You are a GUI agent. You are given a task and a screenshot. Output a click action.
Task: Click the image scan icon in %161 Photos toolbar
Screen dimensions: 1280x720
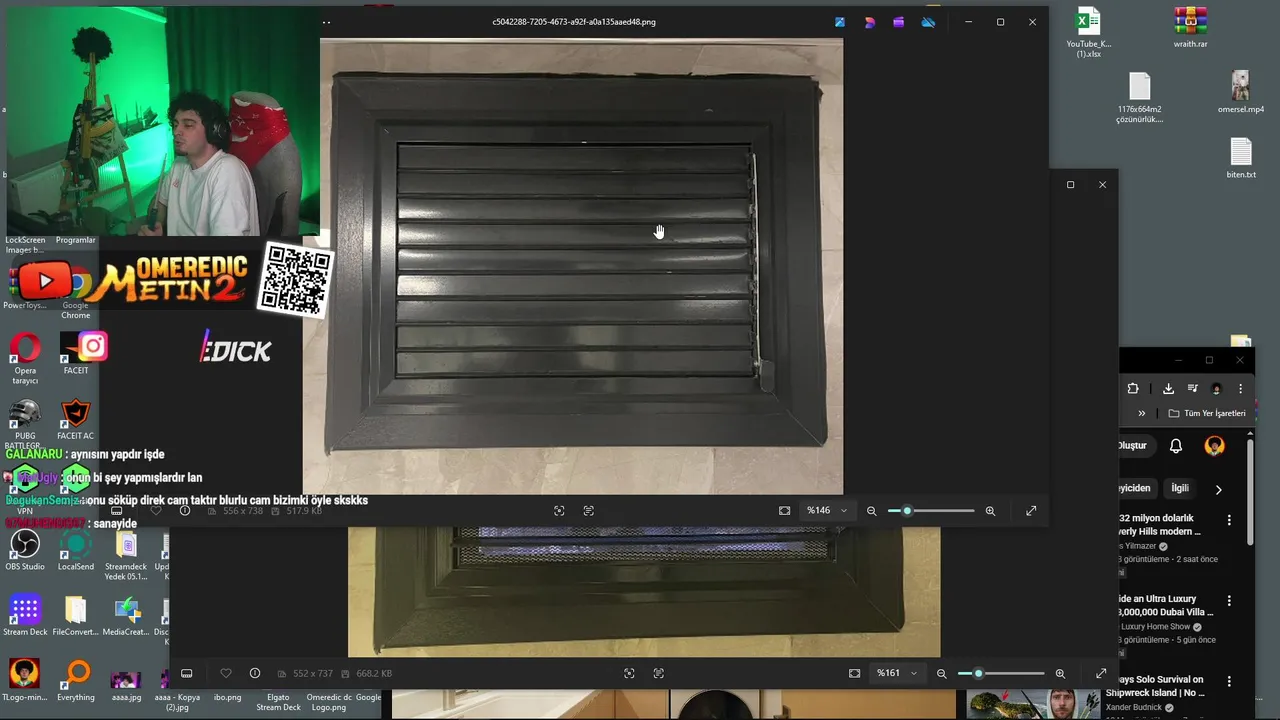click(x=629, y=673)
